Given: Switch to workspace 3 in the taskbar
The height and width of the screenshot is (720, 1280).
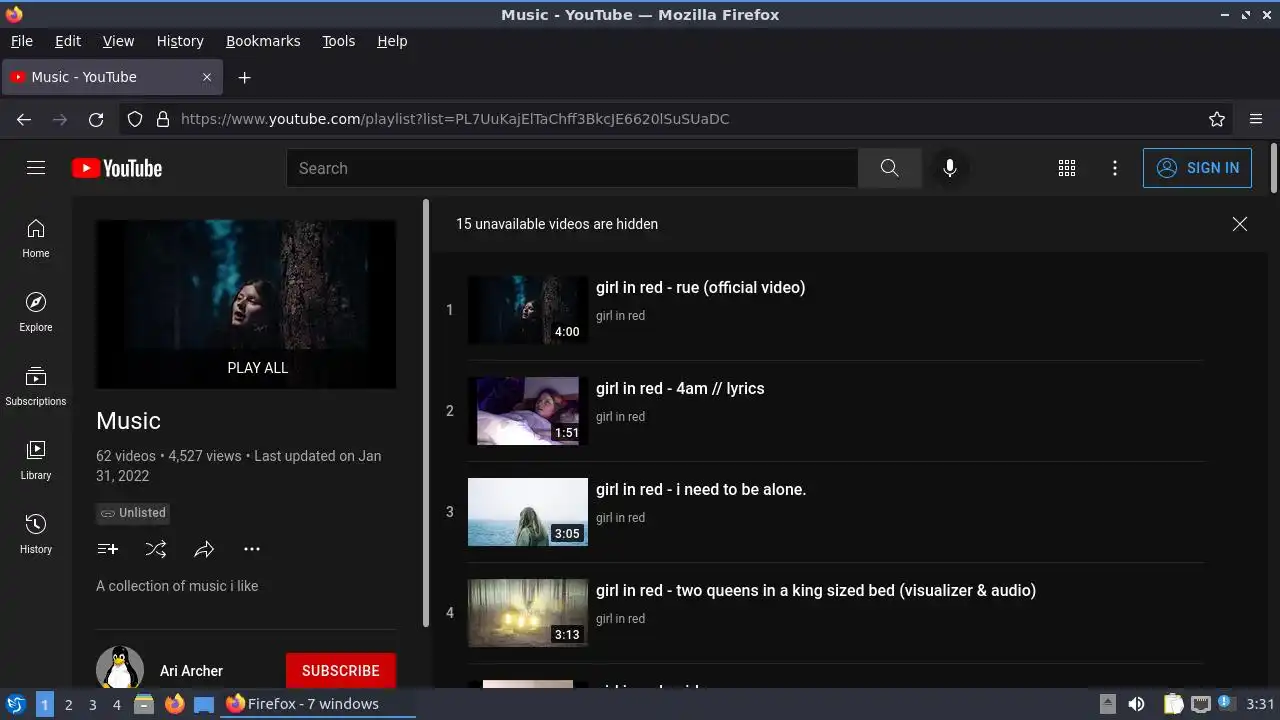Looking at the screenshot, I should 92,704.
